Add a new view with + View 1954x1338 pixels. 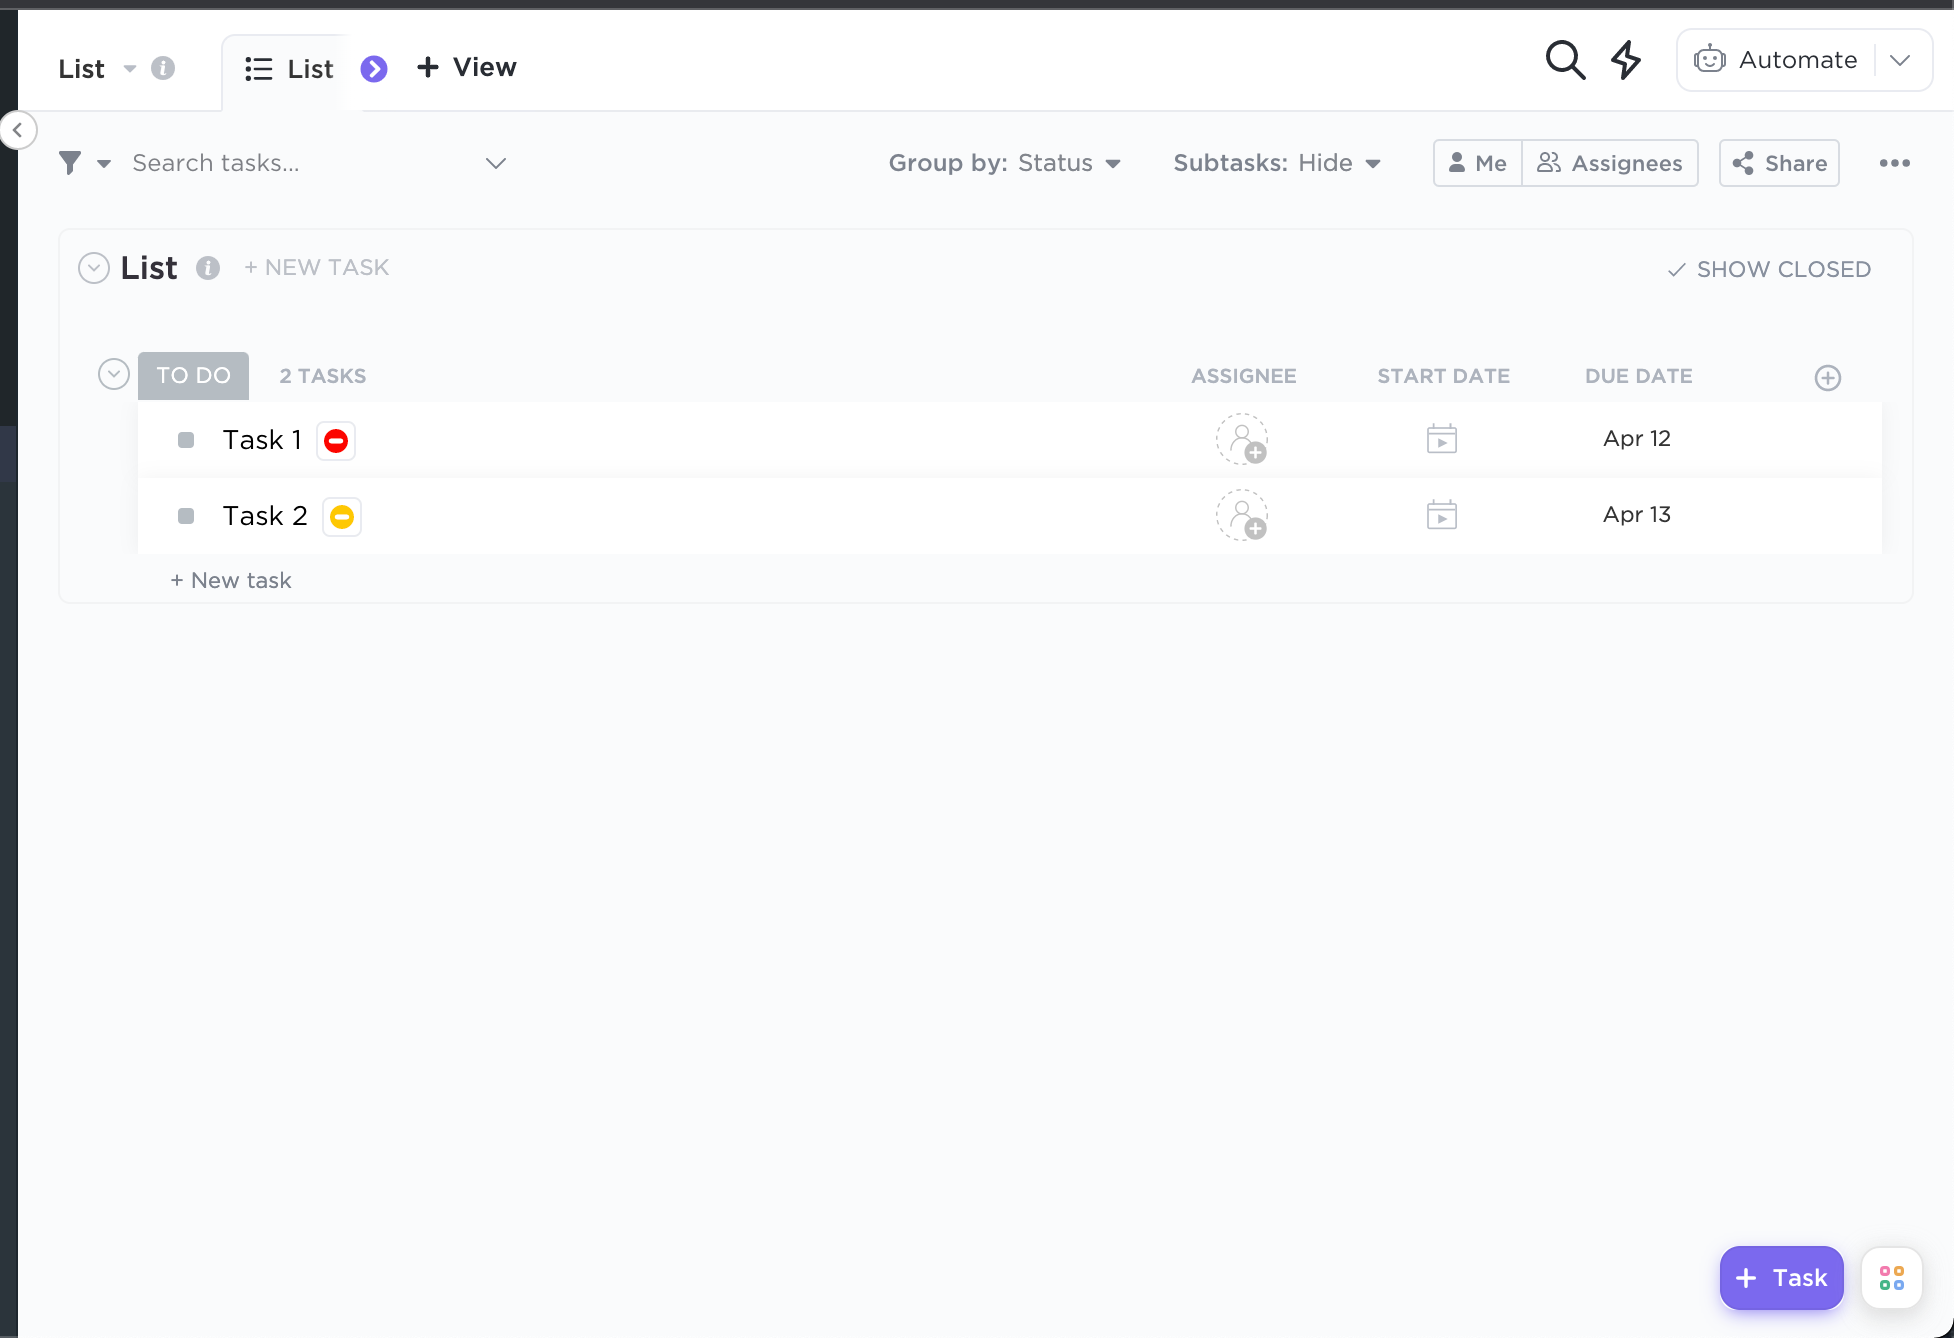(x=466, y=67)
